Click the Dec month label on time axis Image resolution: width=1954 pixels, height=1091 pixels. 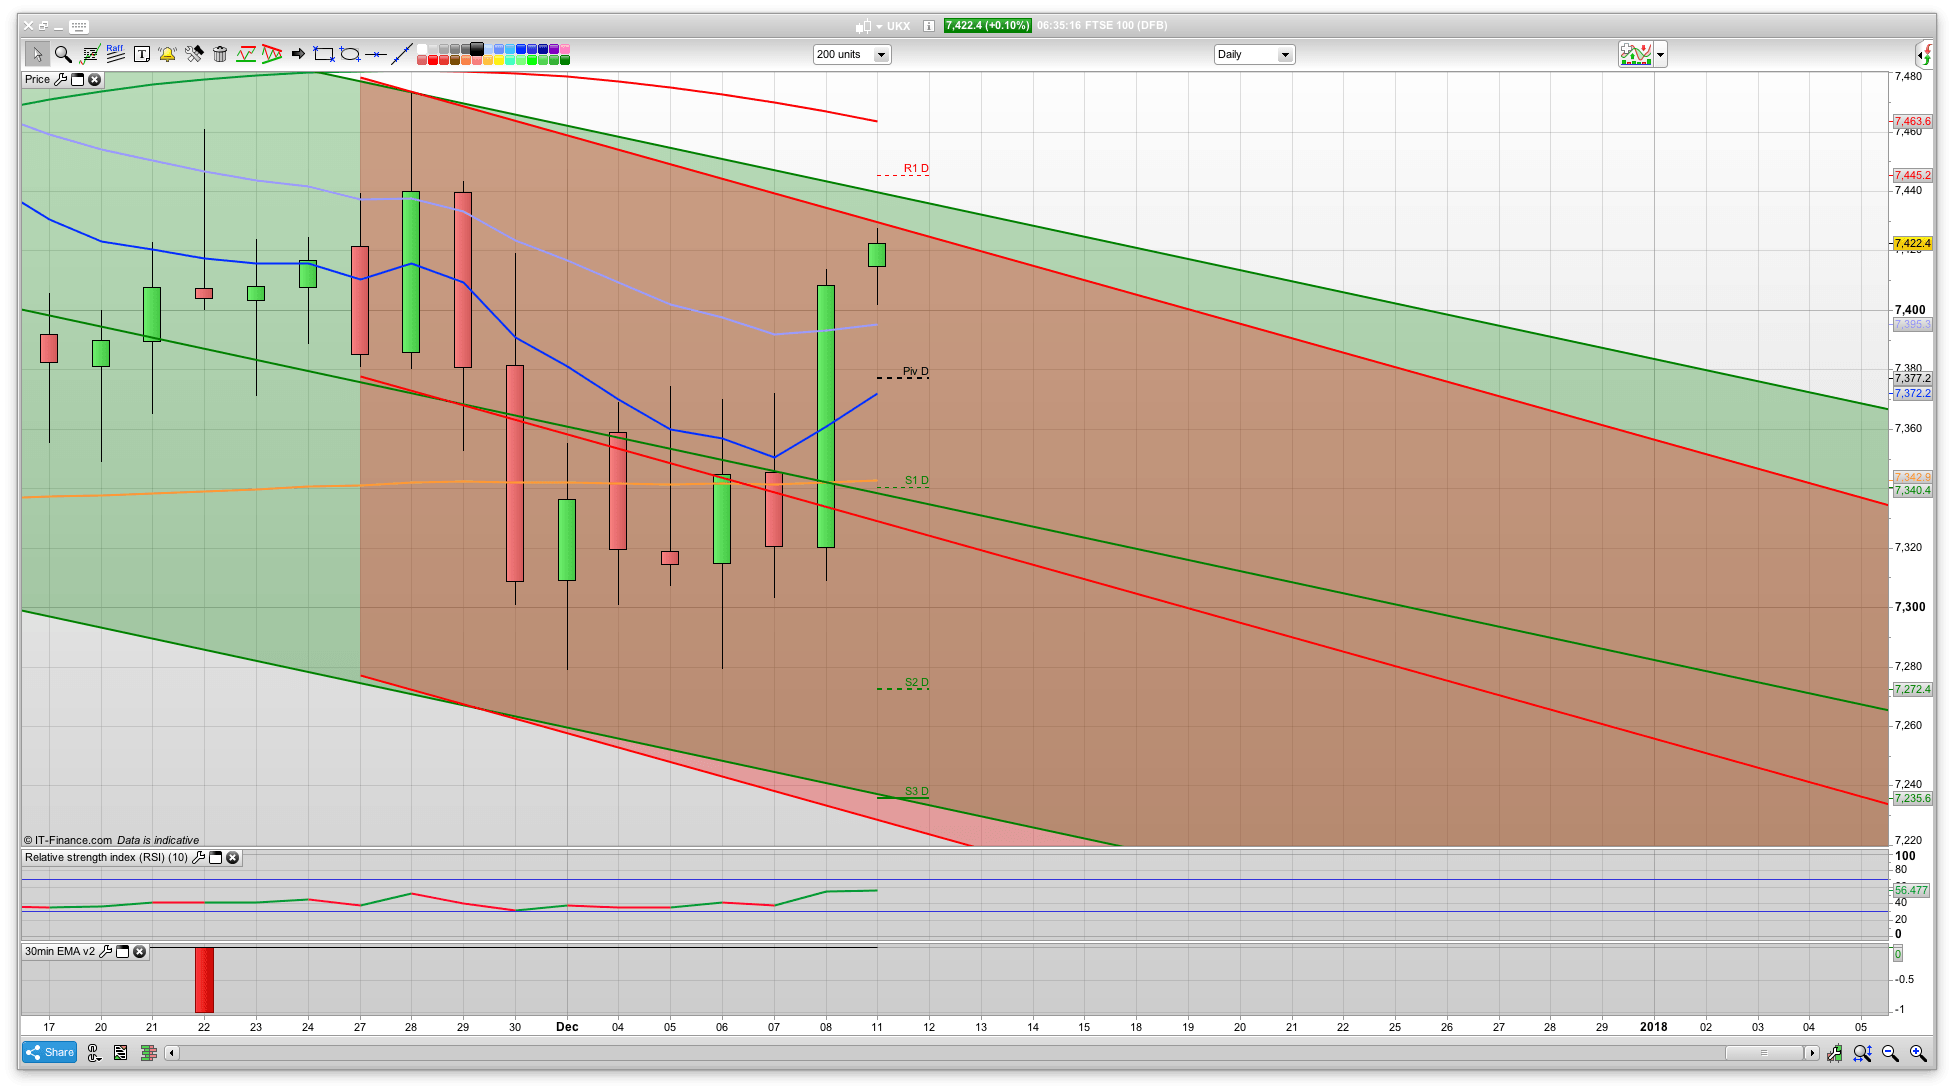[567, 1027]
